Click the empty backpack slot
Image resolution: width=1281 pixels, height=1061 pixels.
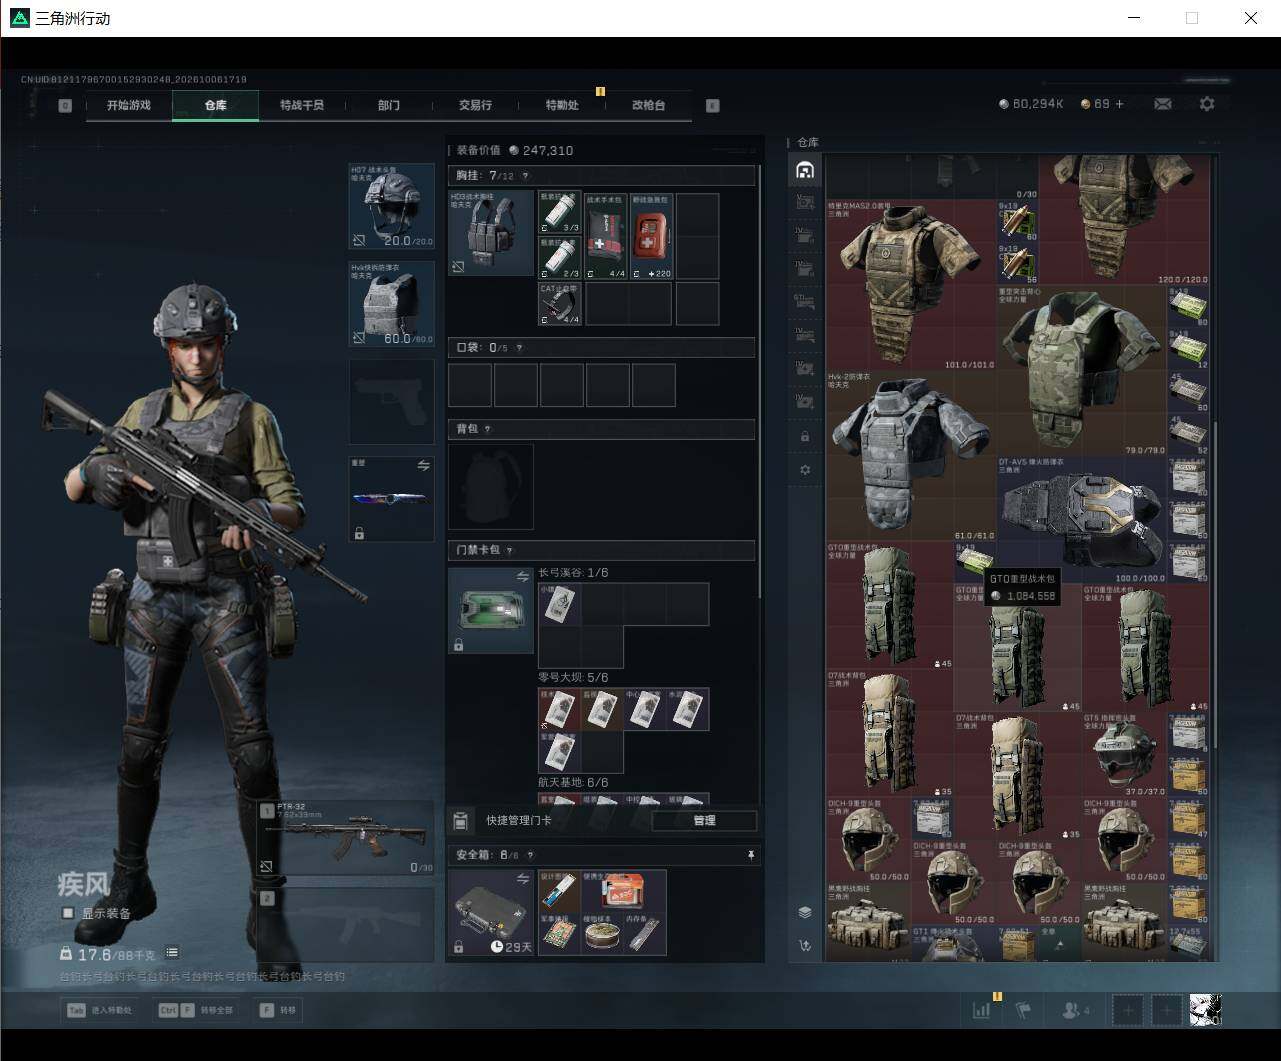pos(491,487)
